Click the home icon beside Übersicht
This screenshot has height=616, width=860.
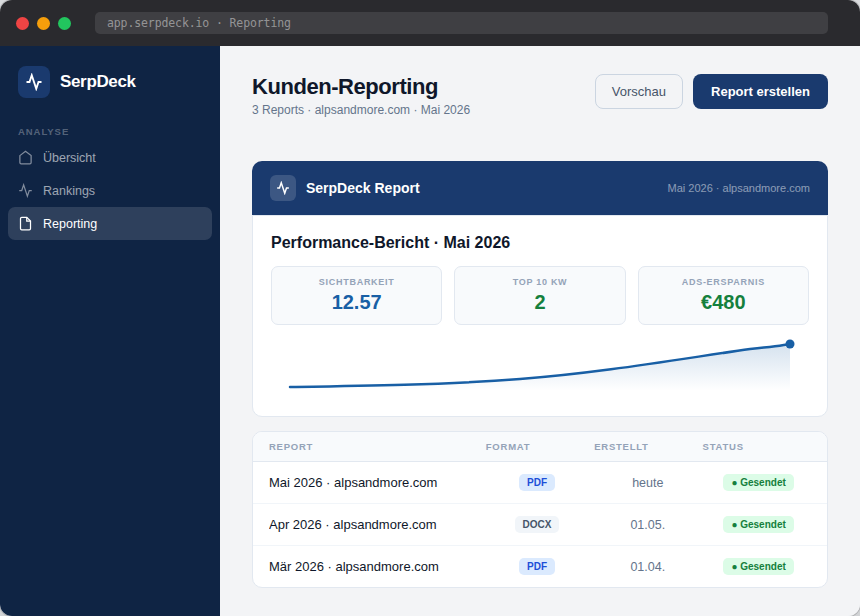26,158
